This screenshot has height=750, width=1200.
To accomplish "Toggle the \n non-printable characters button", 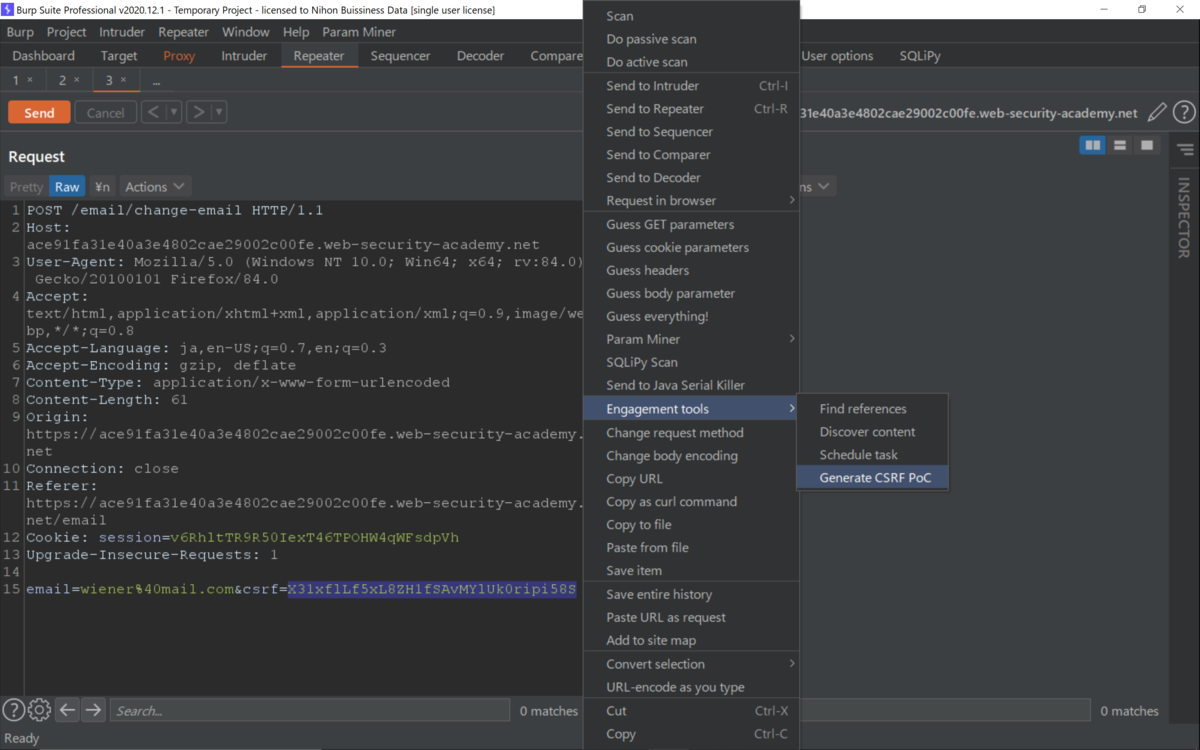I will point(102,187).
